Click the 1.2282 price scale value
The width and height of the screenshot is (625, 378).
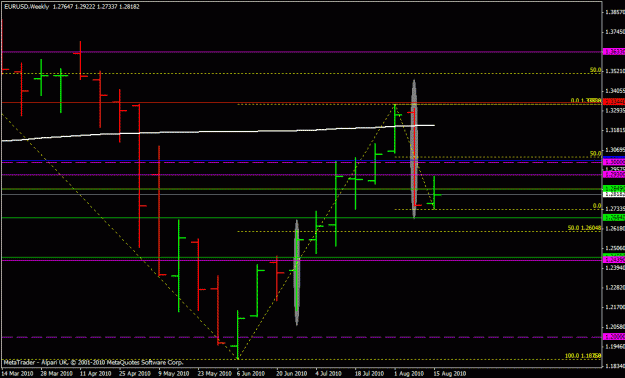[615, 287]
